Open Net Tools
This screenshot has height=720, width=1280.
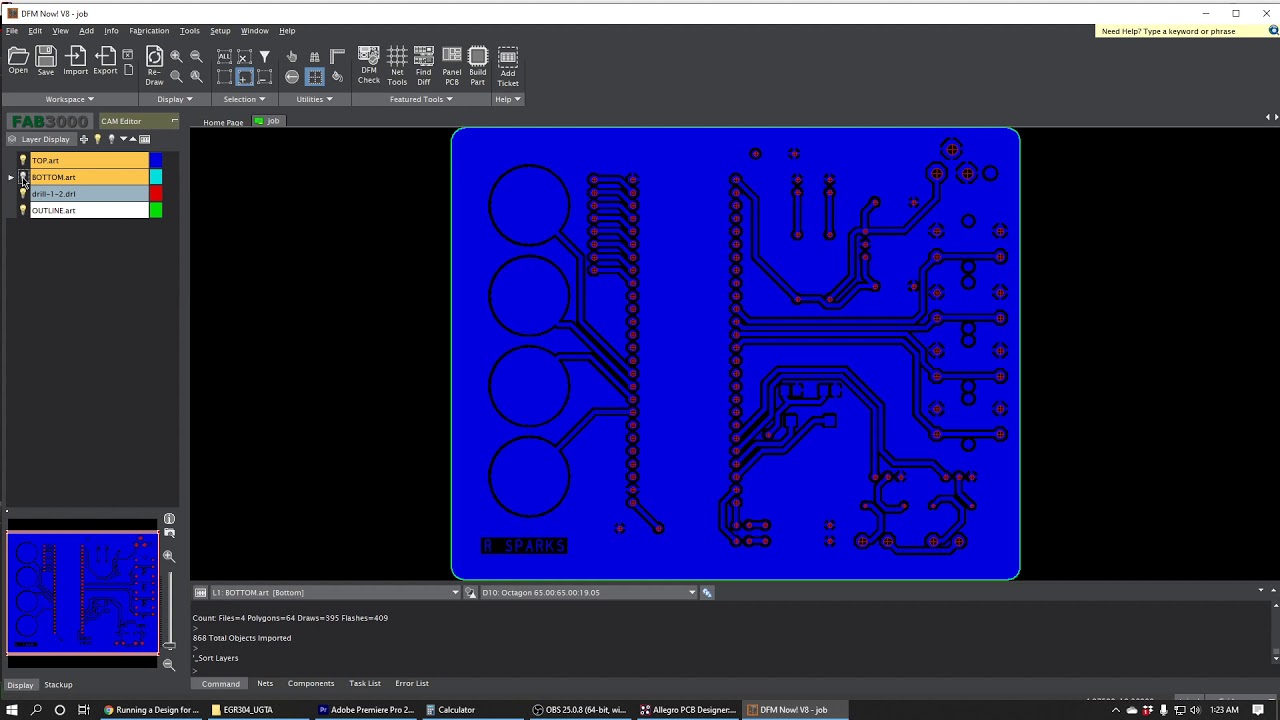[x=397, y=66]
